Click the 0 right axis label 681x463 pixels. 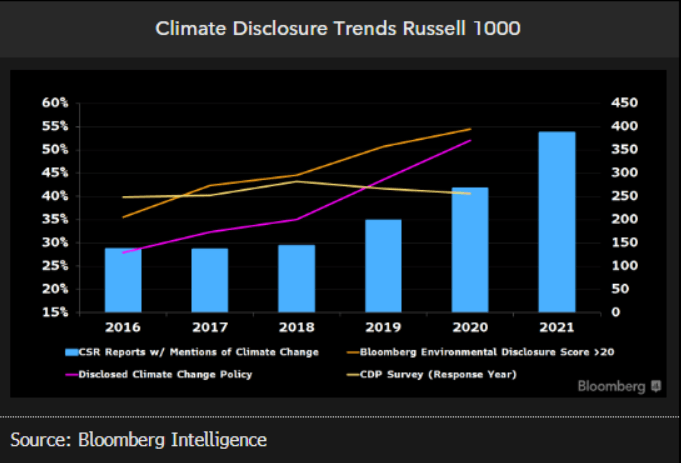(x=616, y=312)
